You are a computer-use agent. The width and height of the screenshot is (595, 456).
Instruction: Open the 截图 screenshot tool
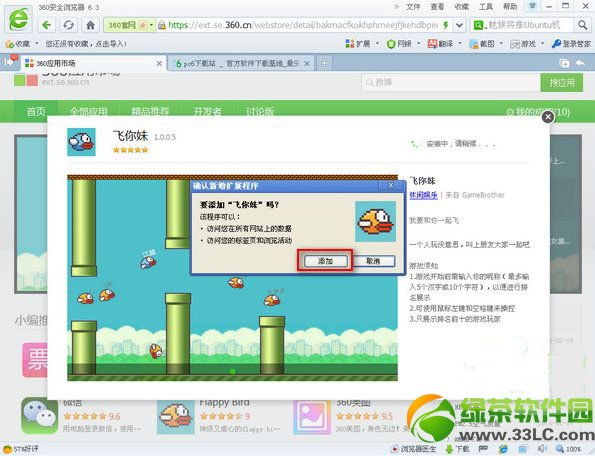pos(482,44)
